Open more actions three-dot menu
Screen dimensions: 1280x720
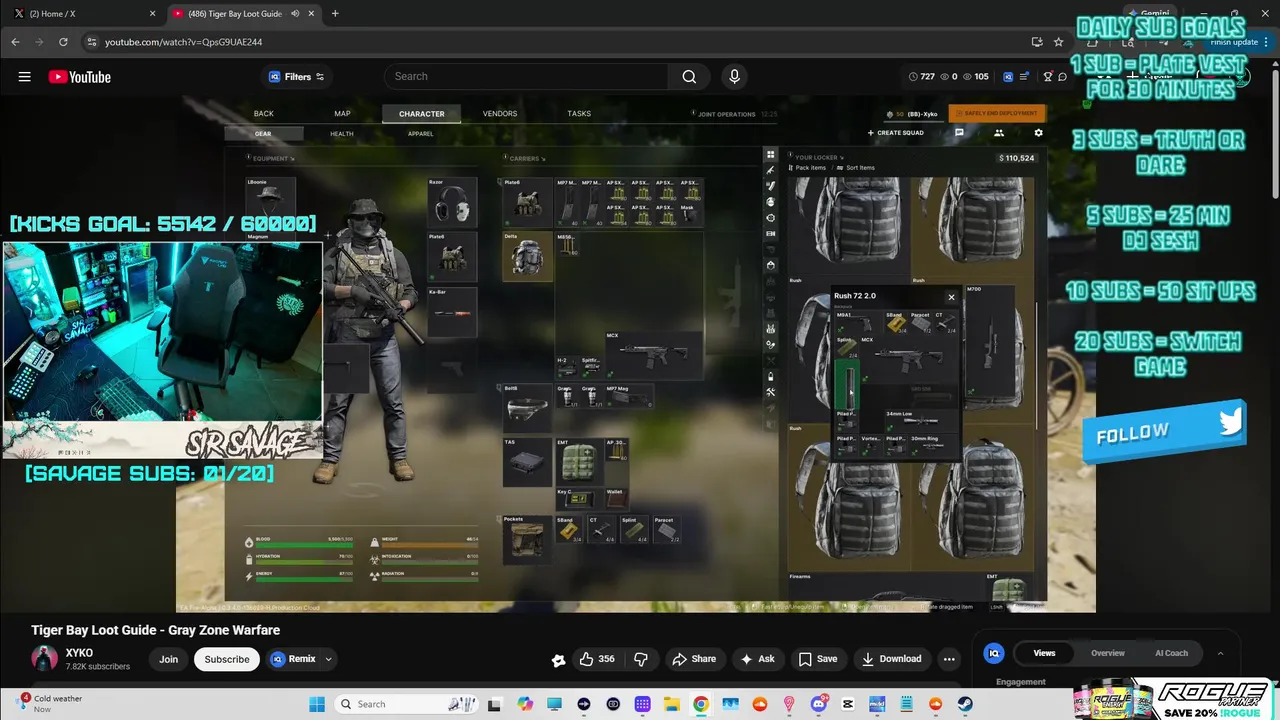click(x=949, y=659)
